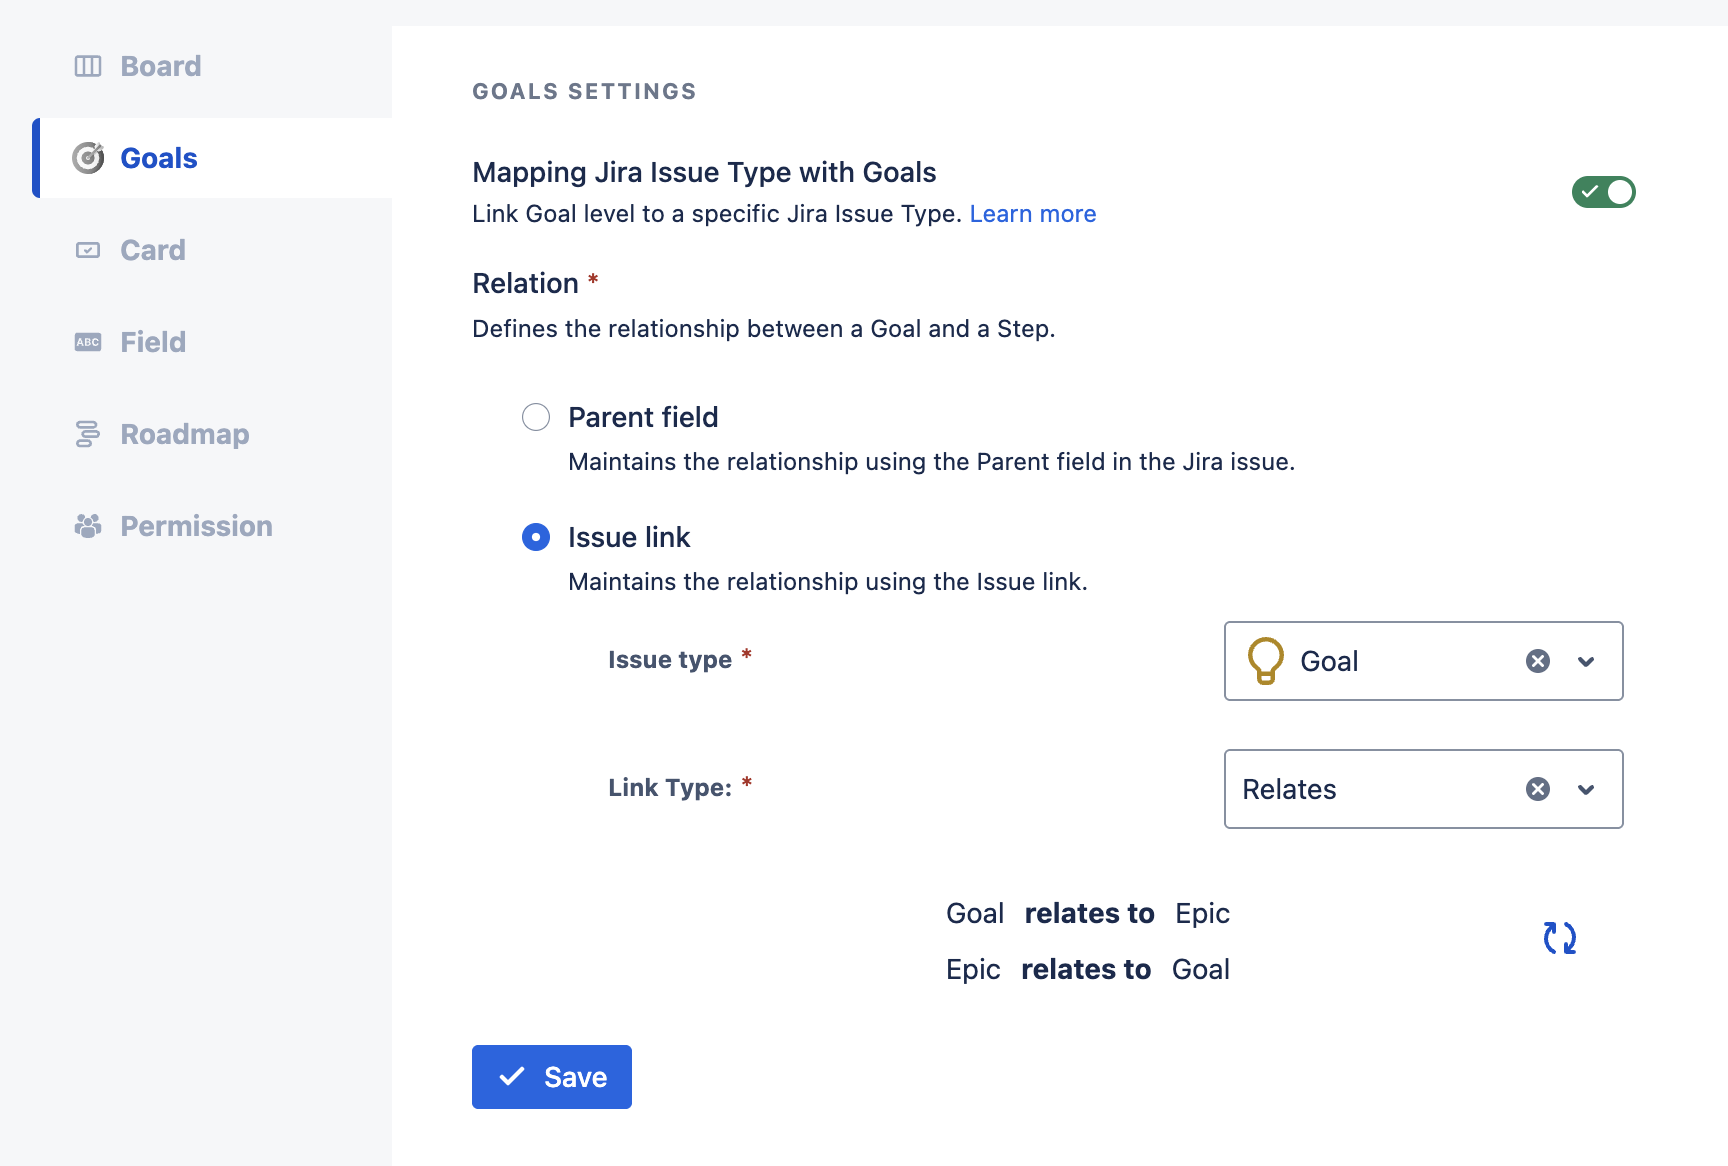Click the Card icon in sidebar
Screen dimensions: 1728x1166
coord(88,250)
